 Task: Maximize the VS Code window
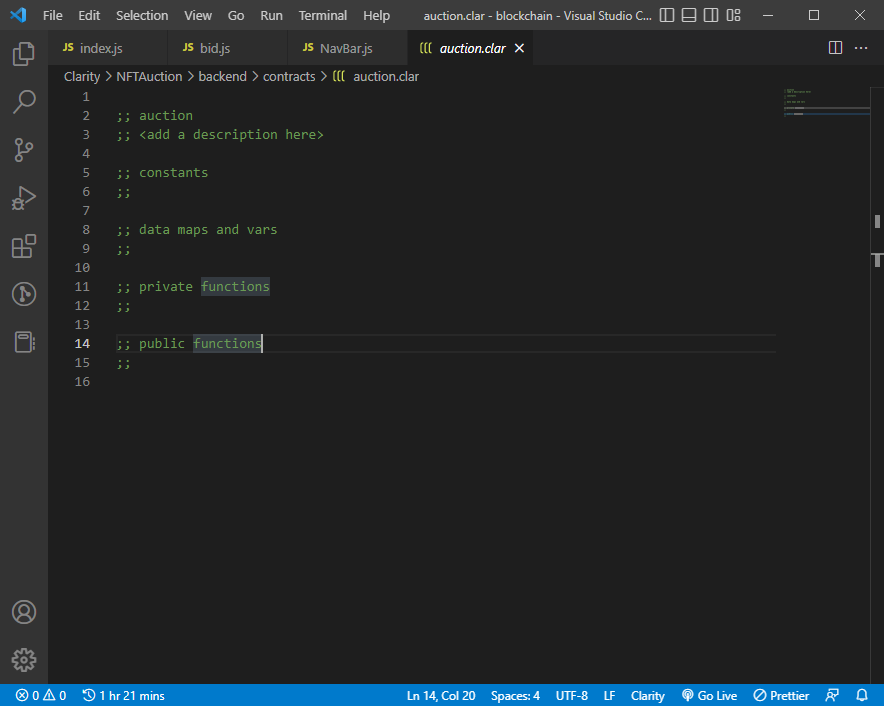(x=814, y=15)
